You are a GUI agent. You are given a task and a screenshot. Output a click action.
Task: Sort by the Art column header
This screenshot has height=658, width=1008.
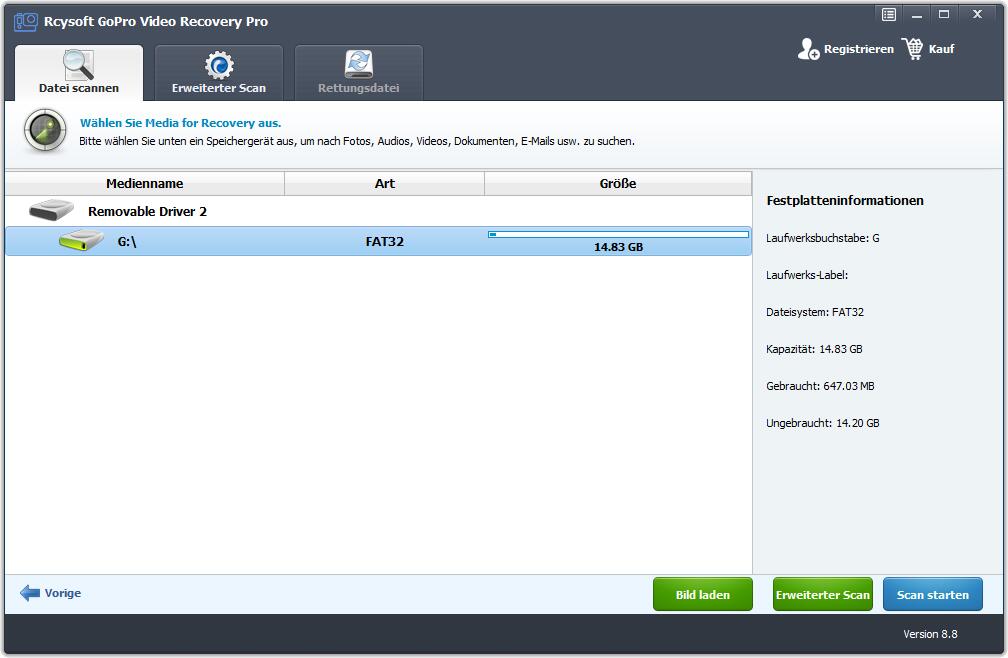click(x=384, y=184)
